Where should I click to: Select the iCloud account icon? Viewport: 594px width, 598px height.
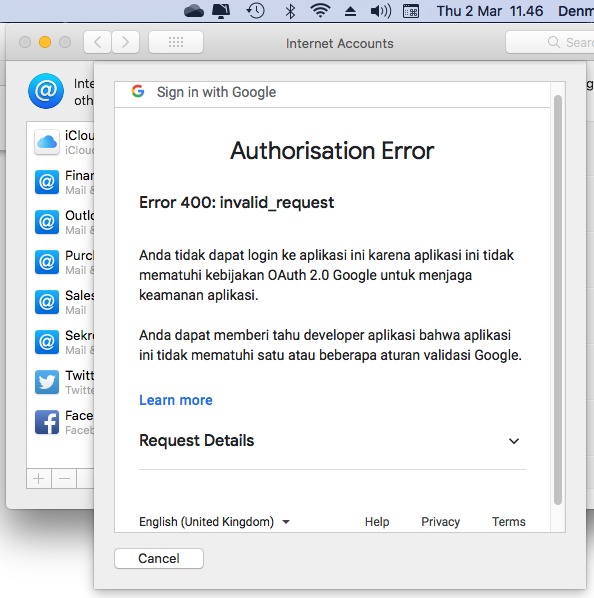pos(47,142)
